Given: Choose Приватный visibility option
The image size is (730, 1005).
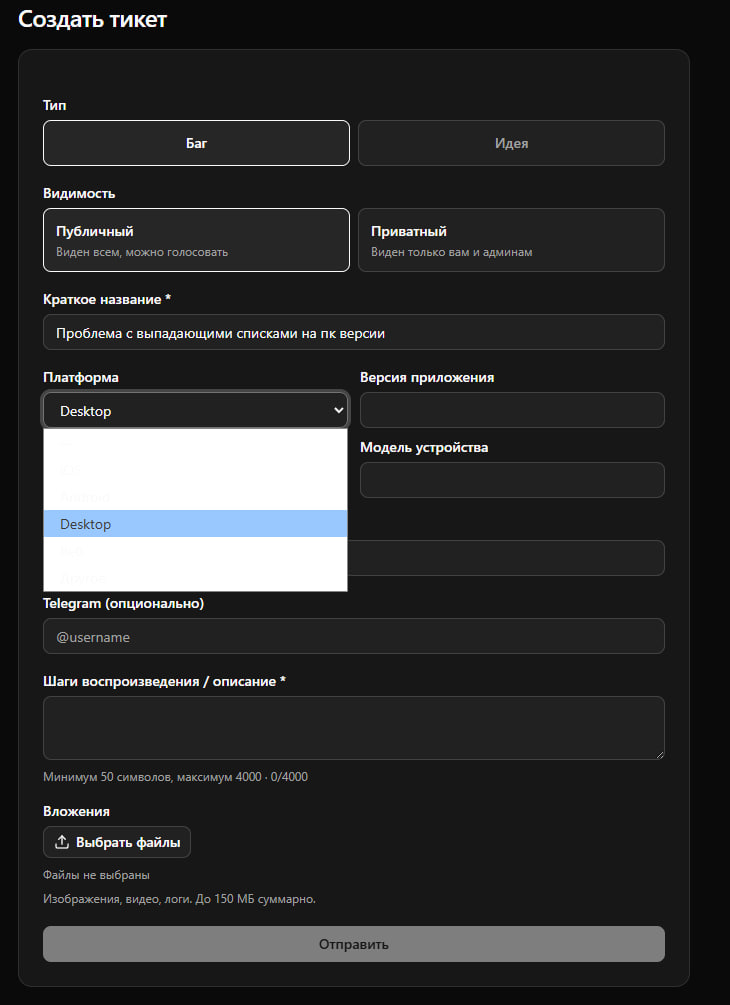Looking at the screenshot, I should click(511, 240).
